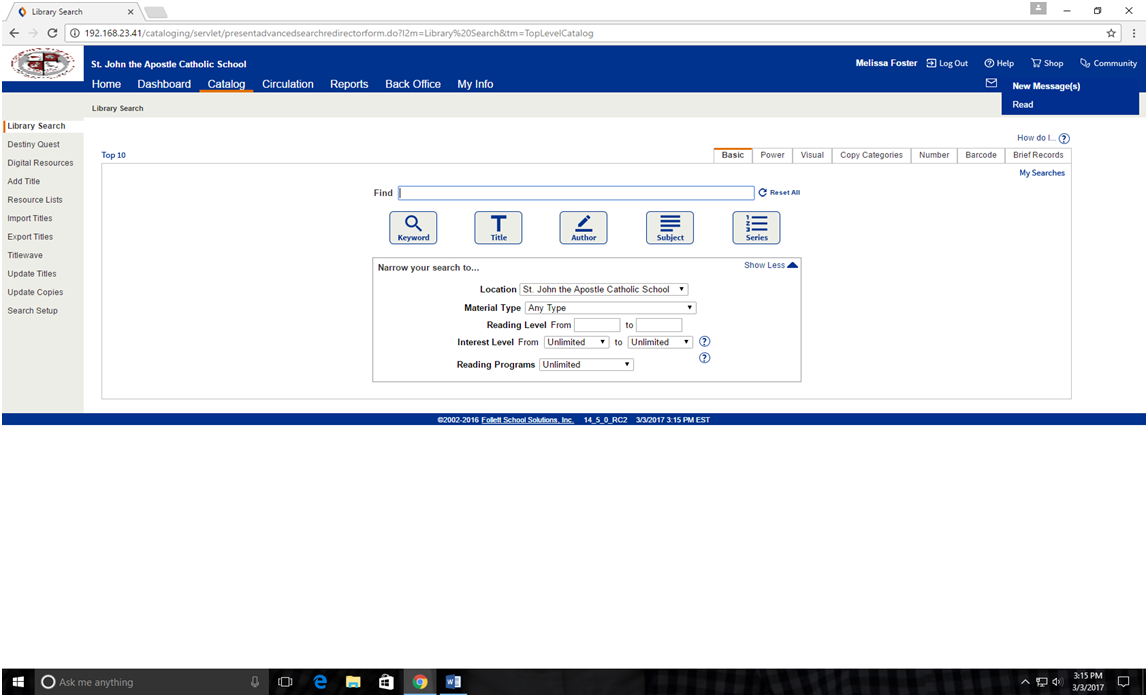Select the Keyword search icon
The width and height of the screenshot is (1148, 697).
click(x=413, y=227)
